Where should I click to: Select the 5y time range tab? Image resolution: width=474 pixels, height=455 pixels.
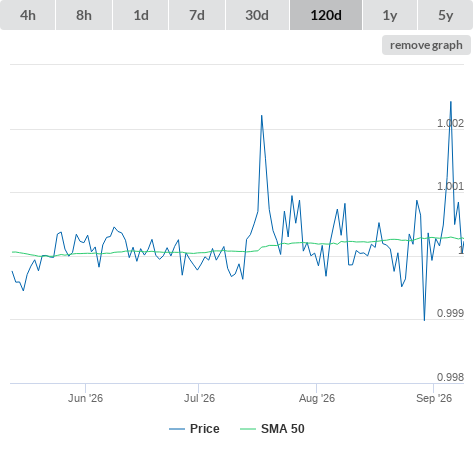pyautogui.click(x=445, y=15)
